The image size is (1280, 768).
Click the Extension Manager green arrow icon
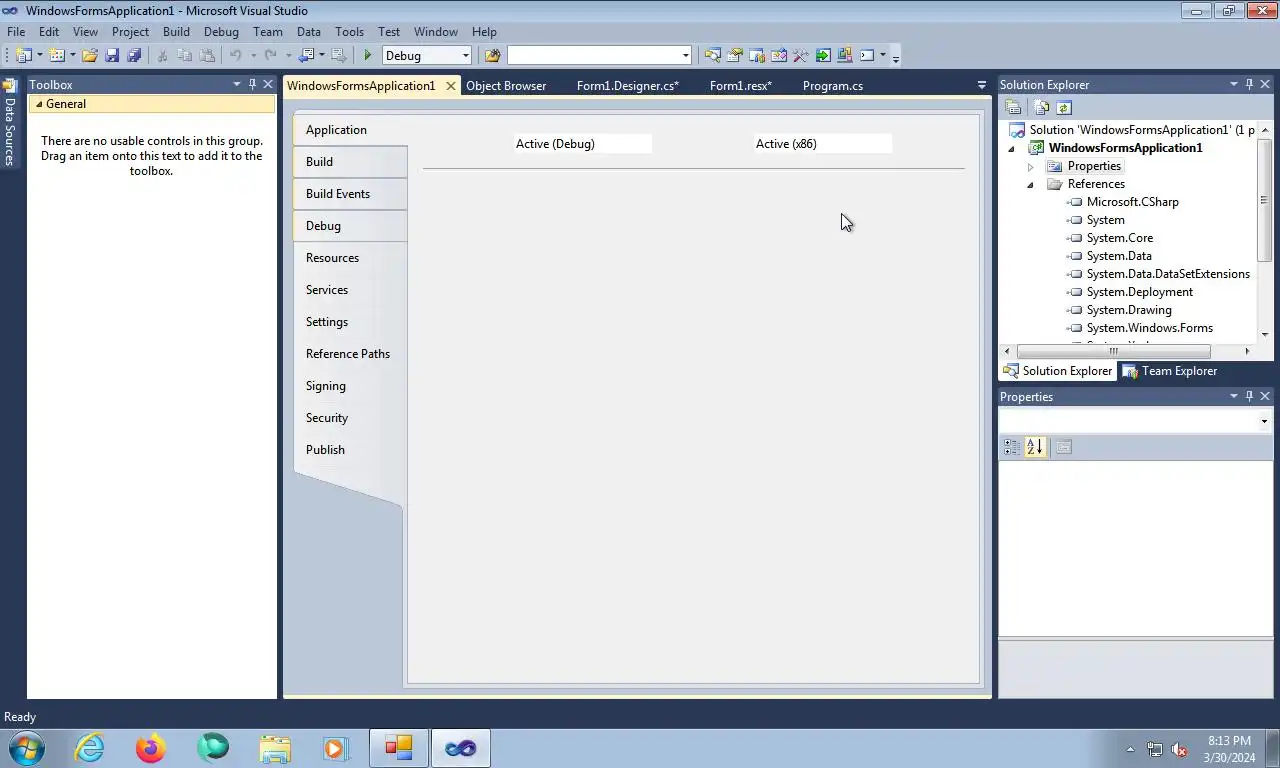(823, 56)
